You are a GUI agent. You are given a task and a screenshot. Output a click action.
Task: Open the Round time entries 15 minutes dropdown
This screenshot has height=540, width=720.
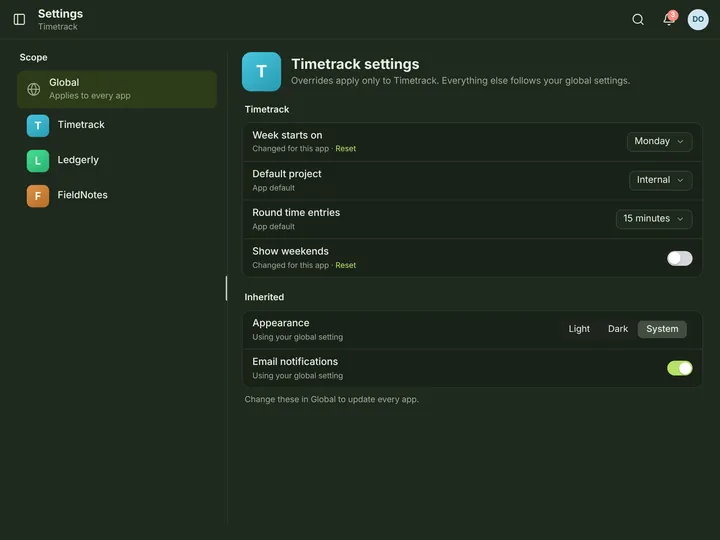pos(654,219)
